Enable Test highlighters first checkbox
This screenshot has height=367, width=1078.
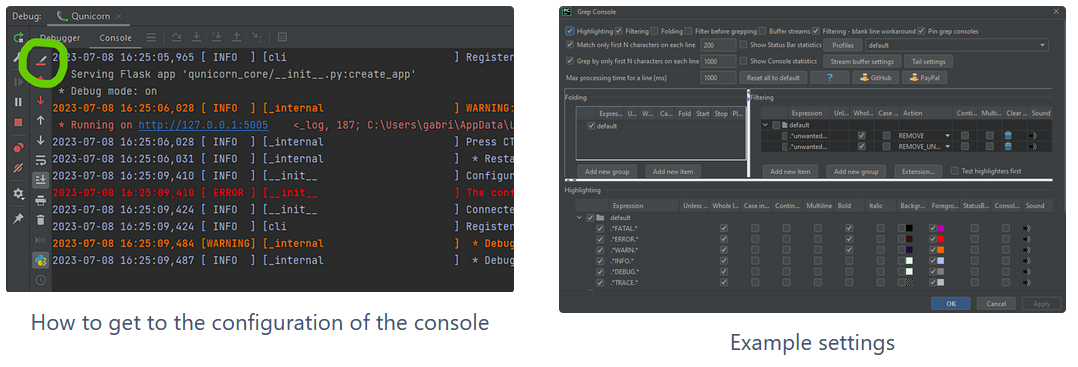954,170
